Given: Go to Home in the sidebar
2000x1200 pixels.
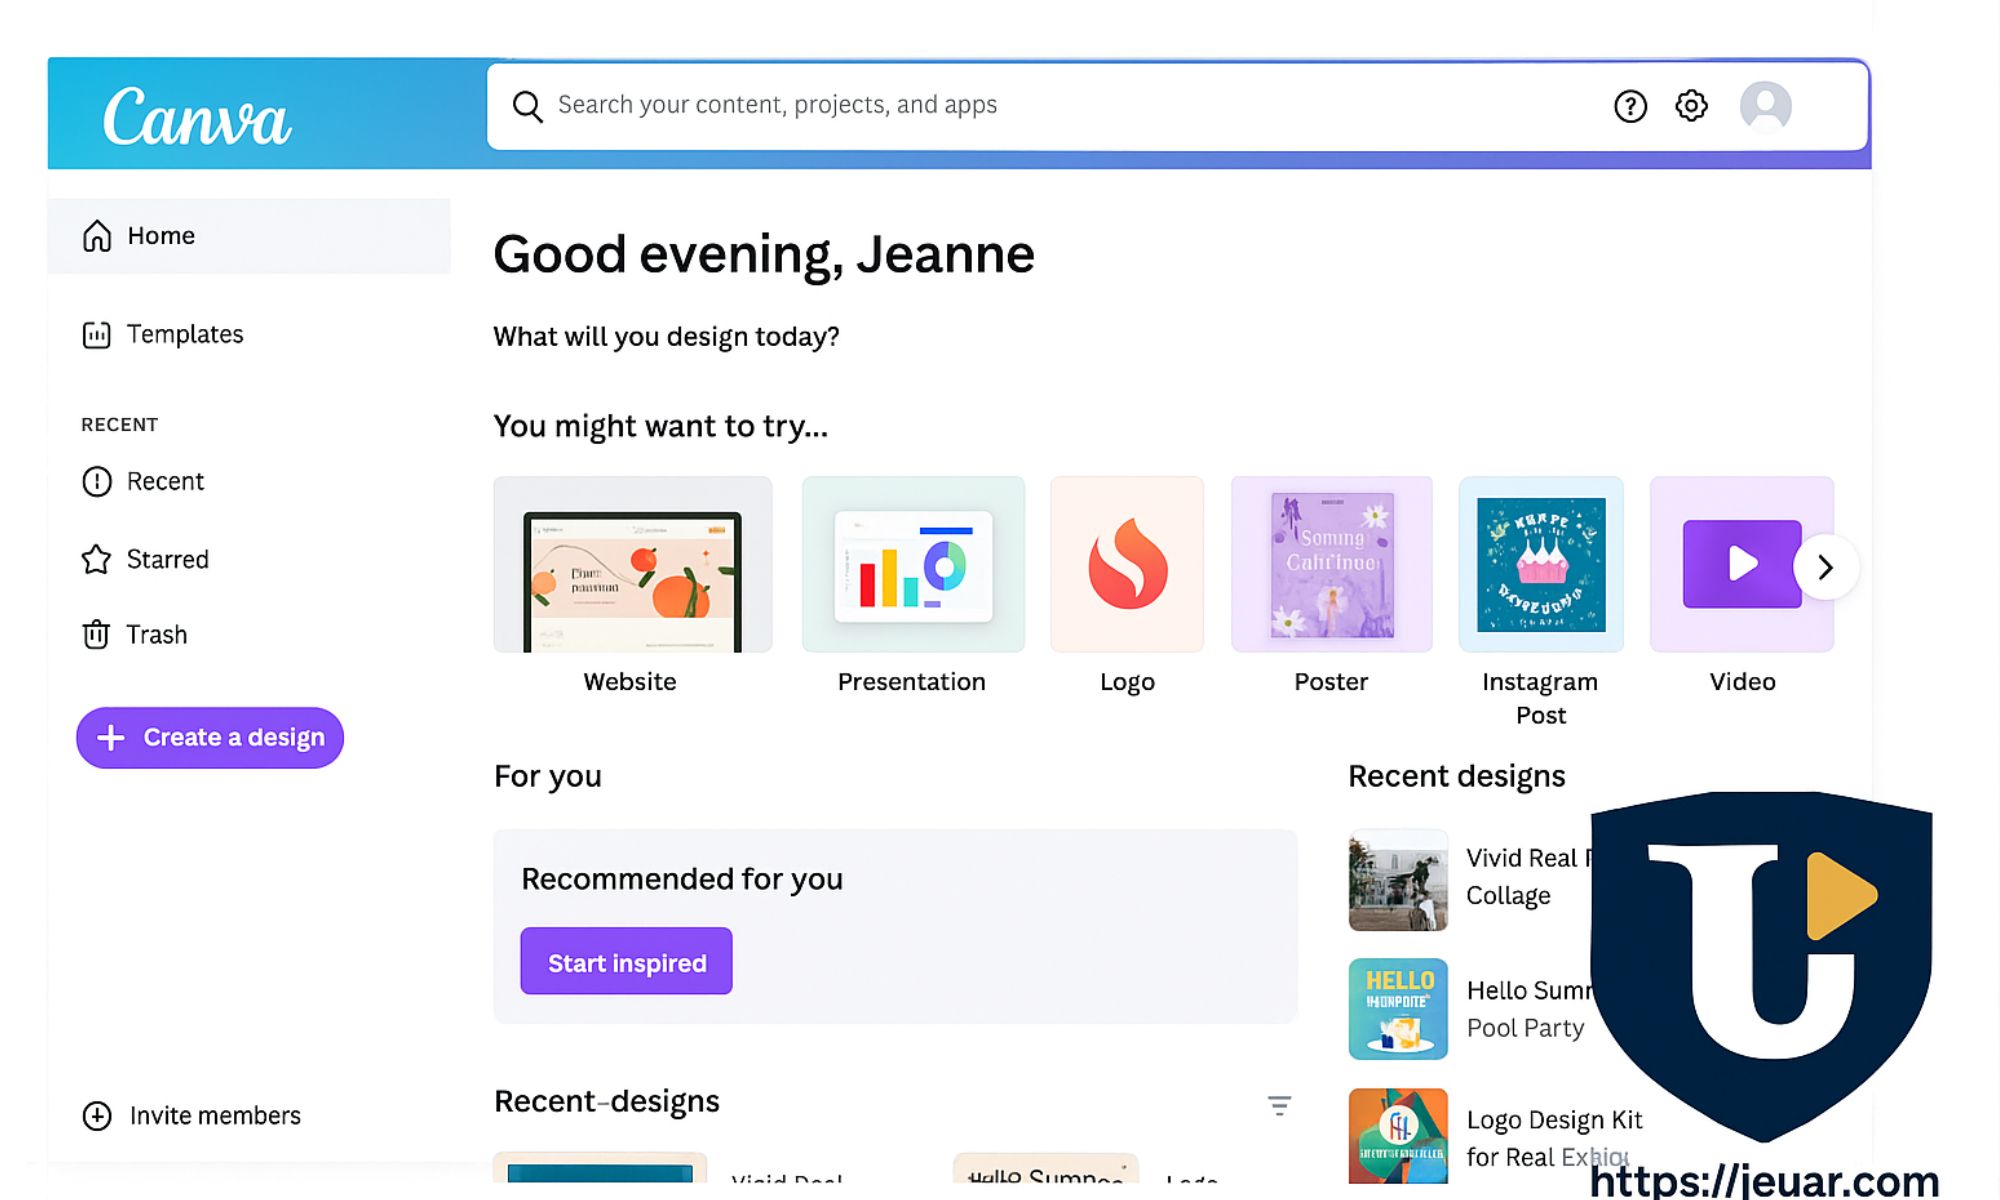Looking at the screenshot, I should (x=160, y=236).
